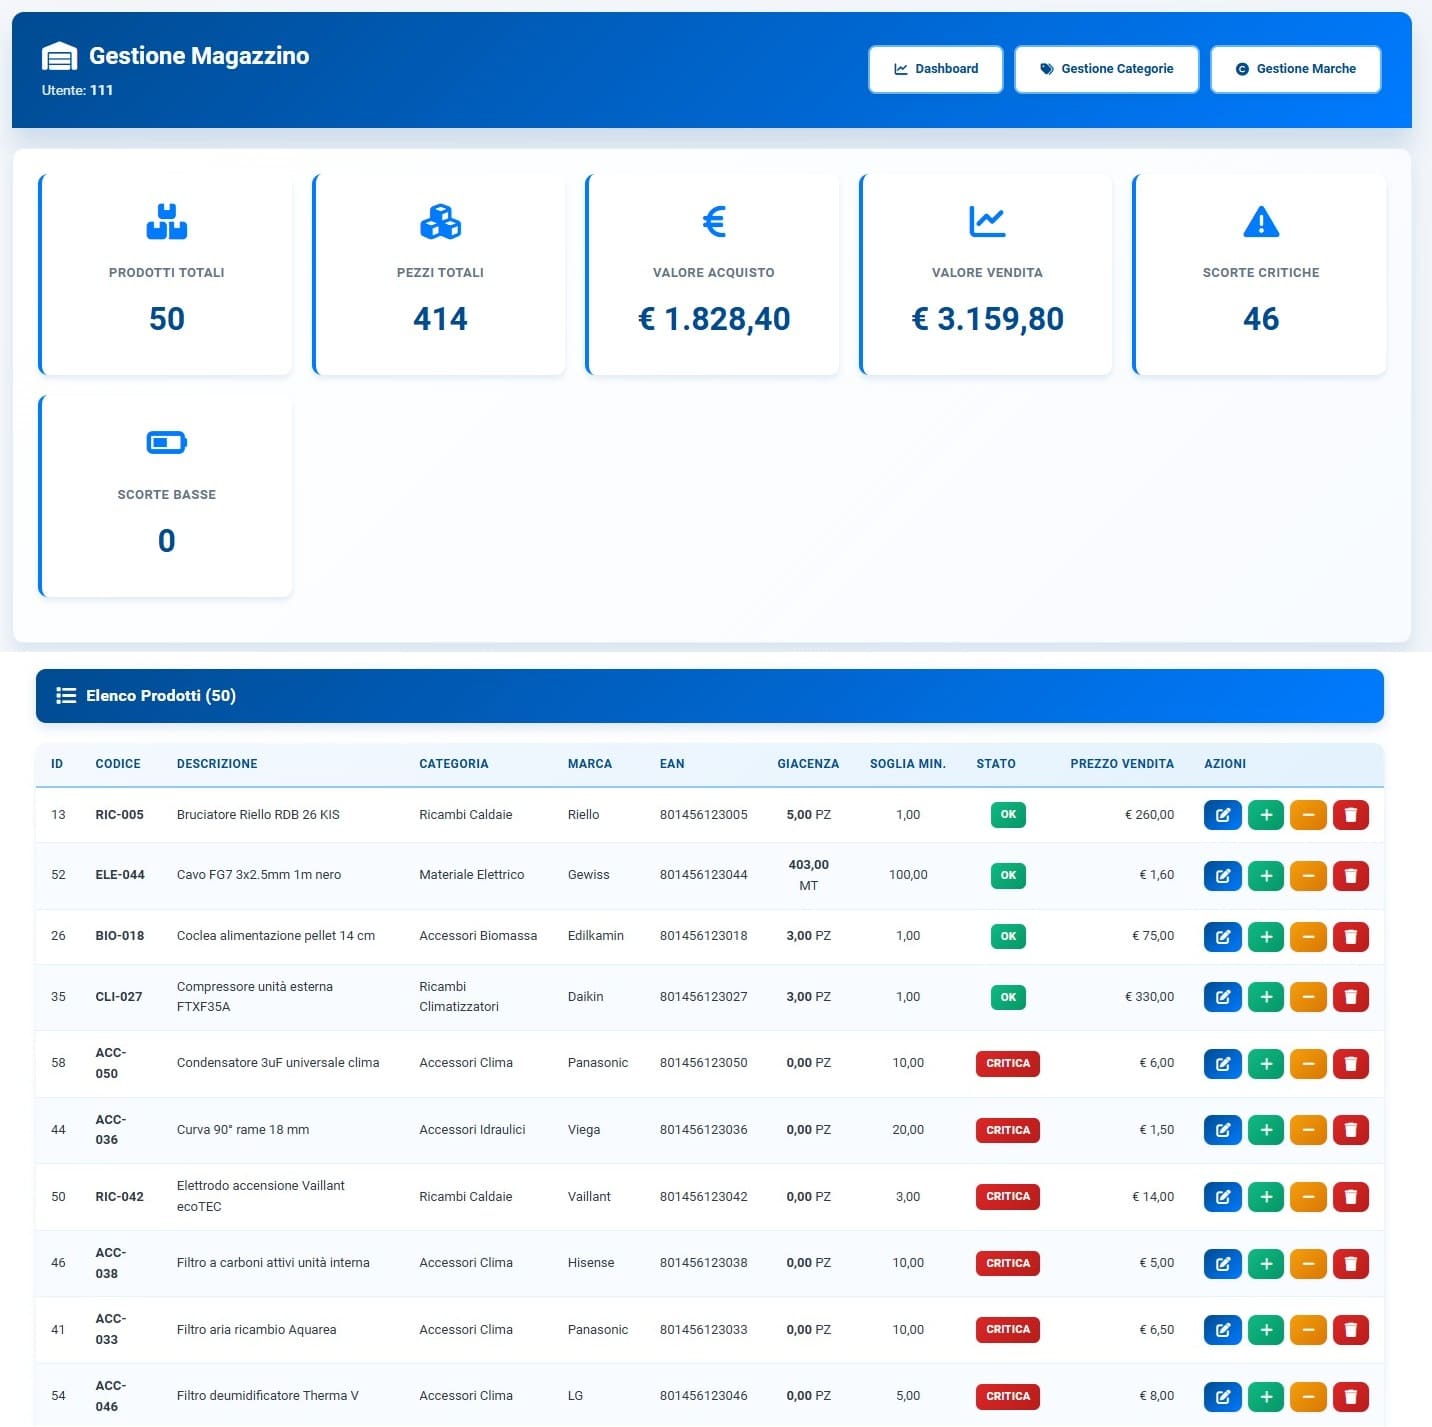
Task: Add stock to Cavo FG7 3x2.5mm row
Action: [1265, 876]
